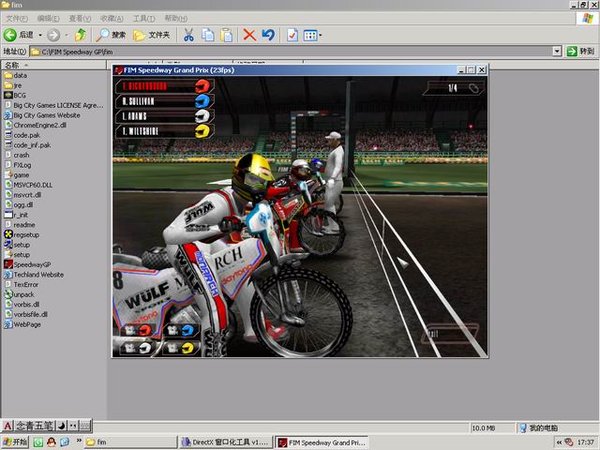The image size is (600, 450).
Task: Select the regsetup file icon
Action: point(27,234)
